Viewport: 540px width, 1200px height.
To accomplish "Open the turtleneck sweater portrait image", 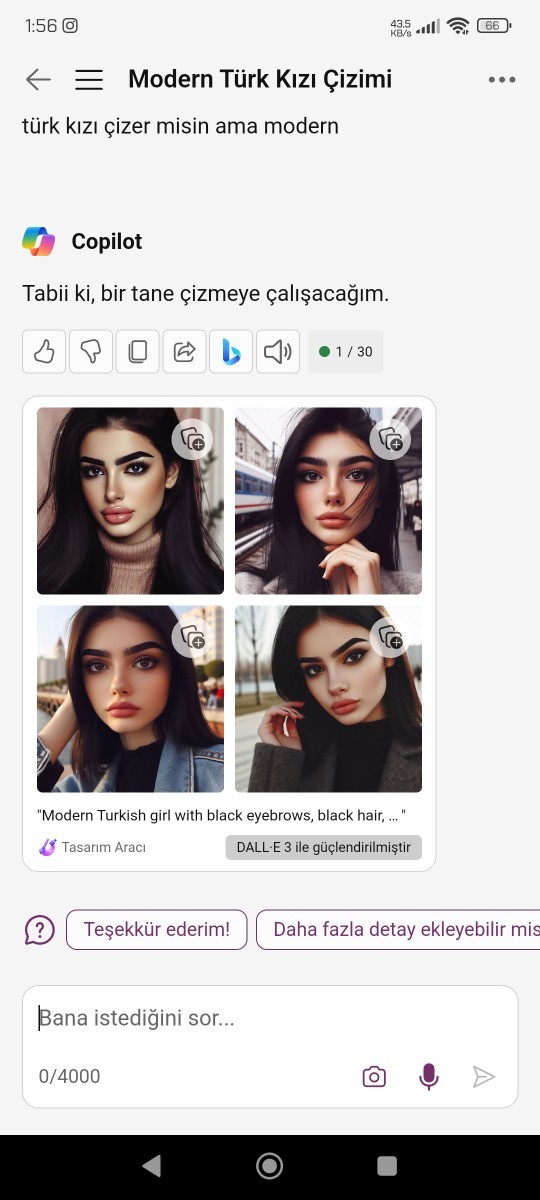I will click(x=130, y=501).
